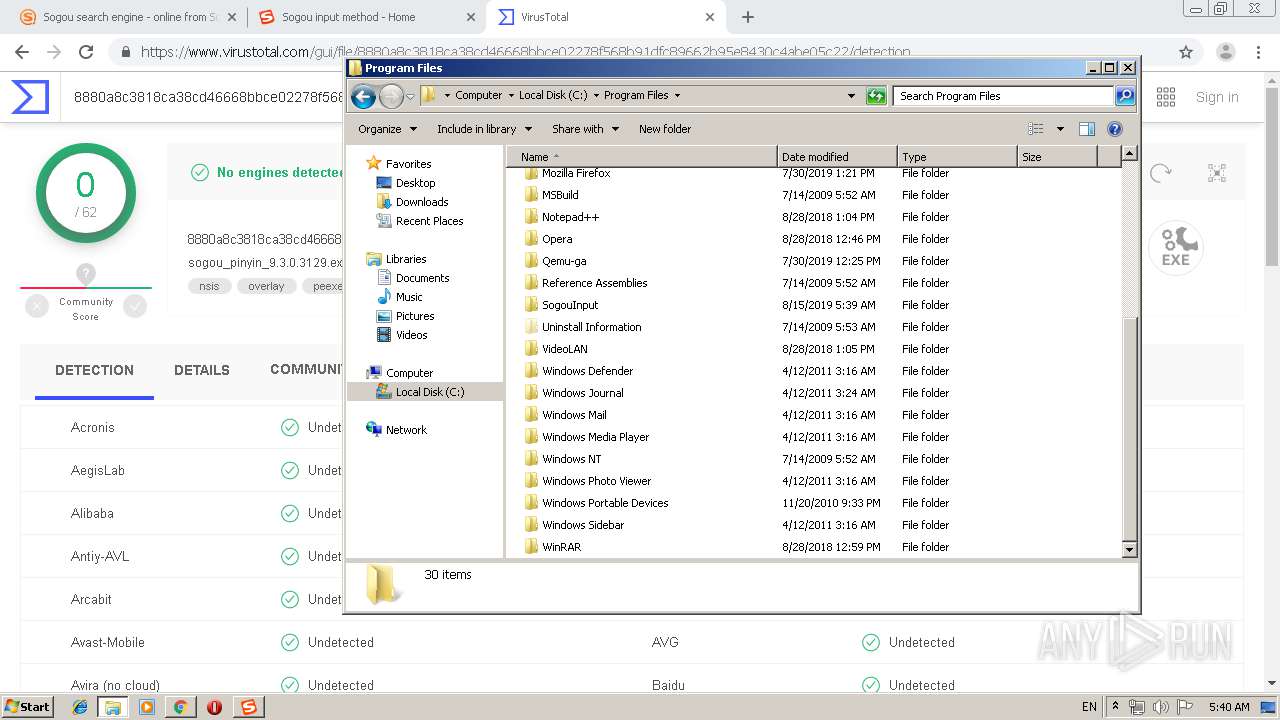The width and height of the screenshot is (1280, 720).
Task: Click the Search Program Files box
Action: click(x=1003, y=96)
